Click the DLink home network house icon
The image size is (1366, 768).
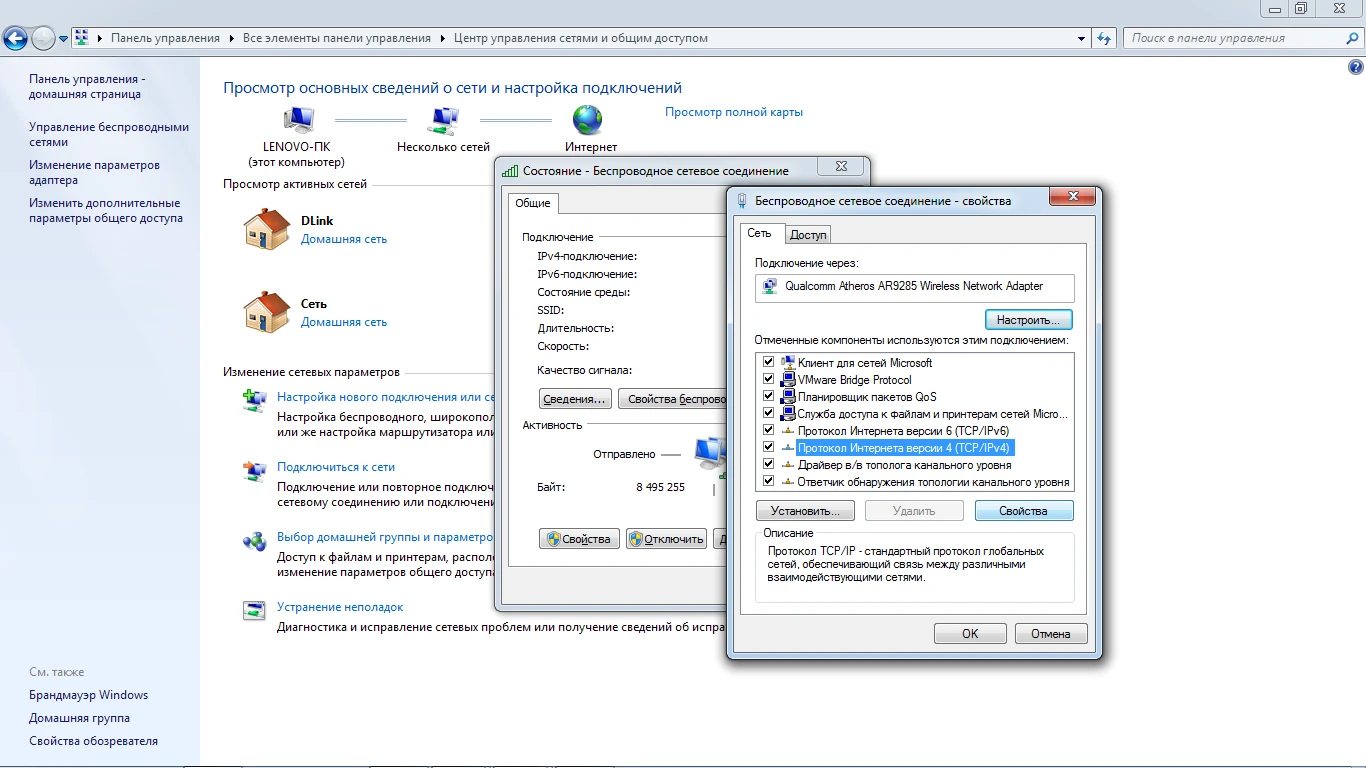(266, 229)
